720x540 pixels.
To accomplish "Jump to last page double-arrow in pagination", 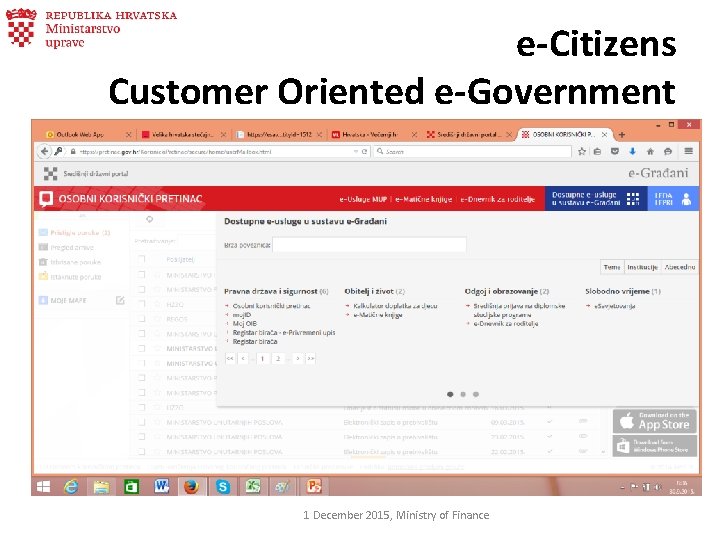I will point(311,358).
